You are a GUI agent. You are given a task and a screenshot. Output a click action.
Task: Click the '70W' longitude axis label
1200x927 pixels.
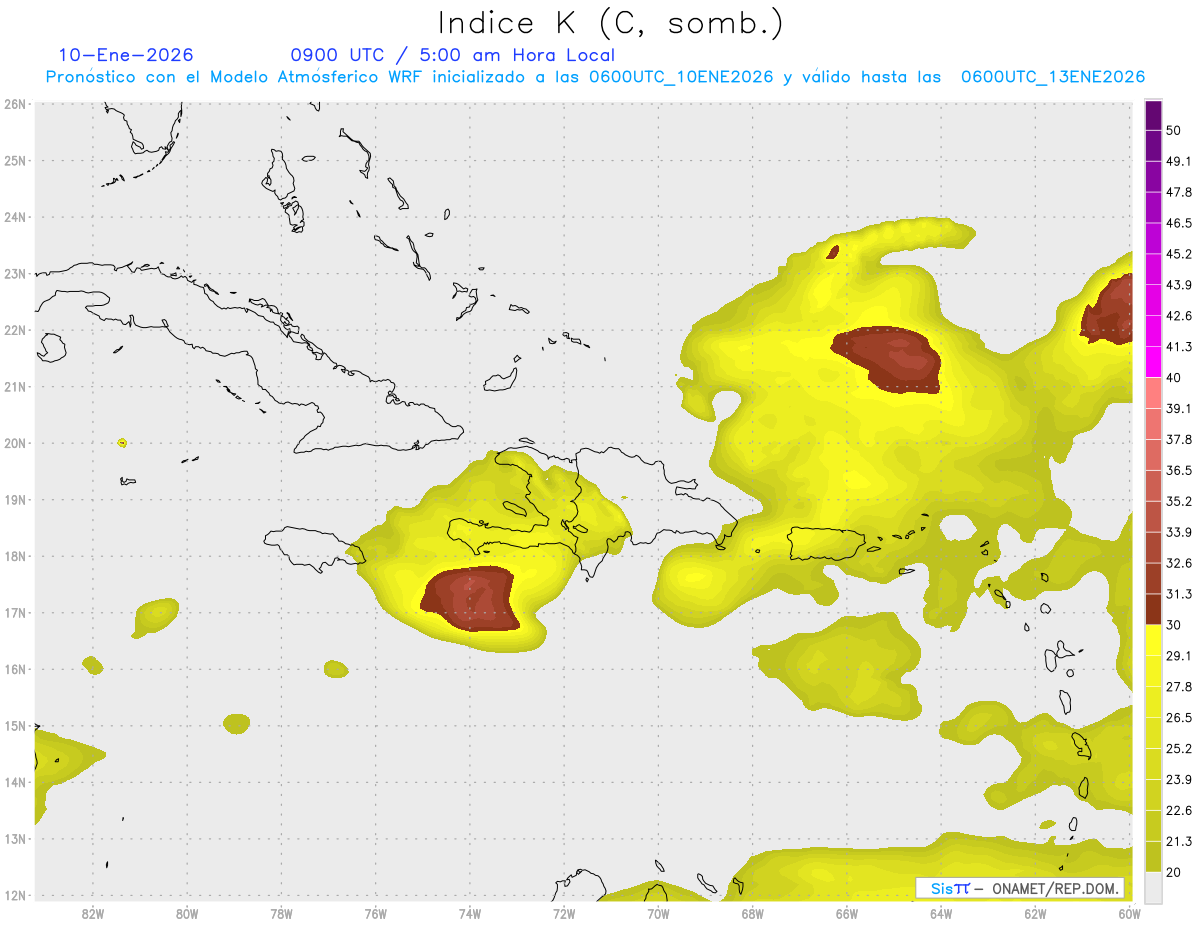coord(658,914)
